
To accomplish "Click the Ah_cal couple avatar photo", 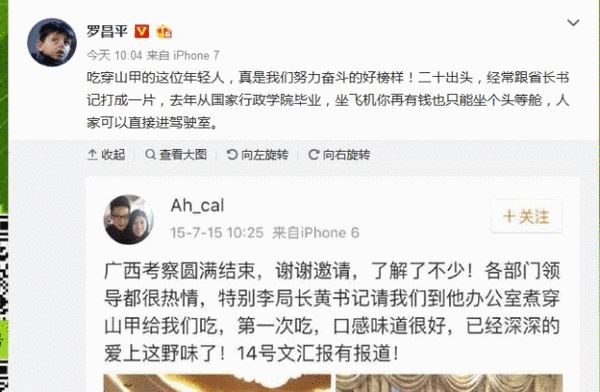I will click(x=129, y=219).
